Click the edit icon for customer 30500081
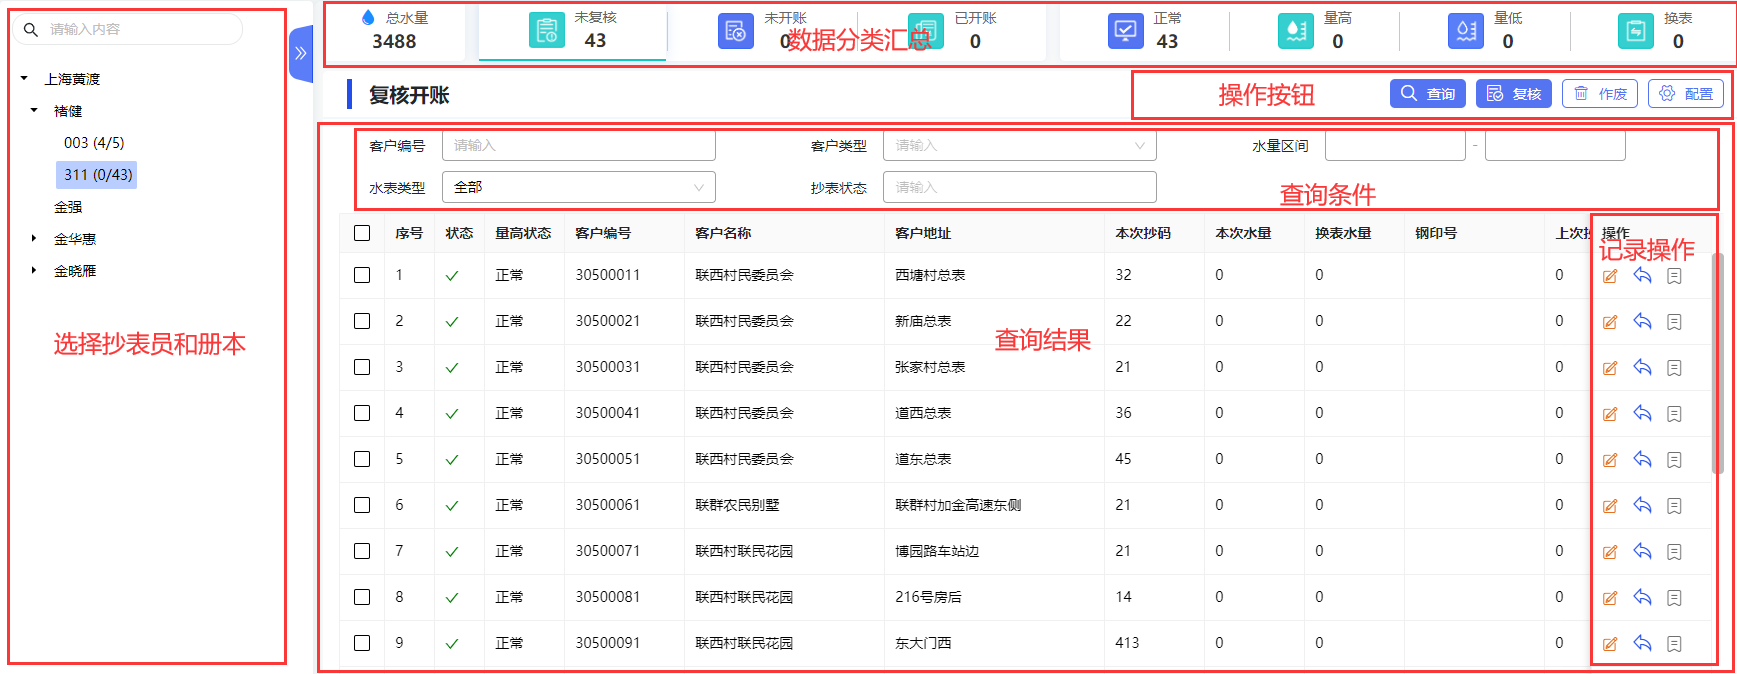 click(1610, 598)
